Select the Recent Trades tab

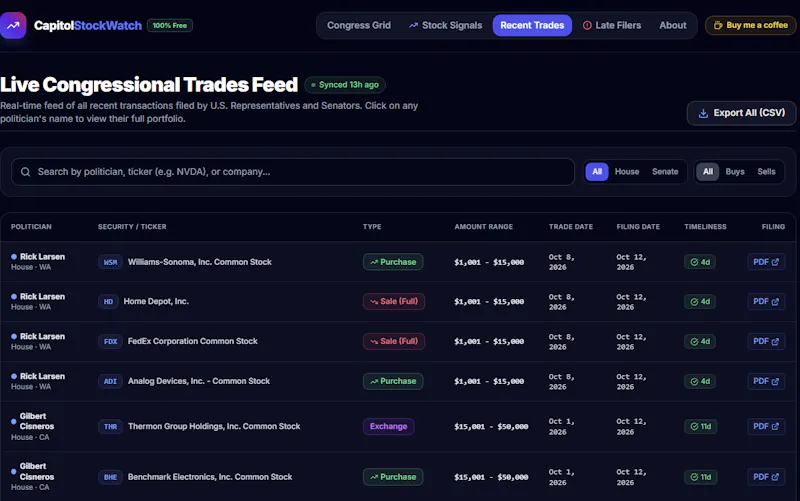(x=532, y=25)
